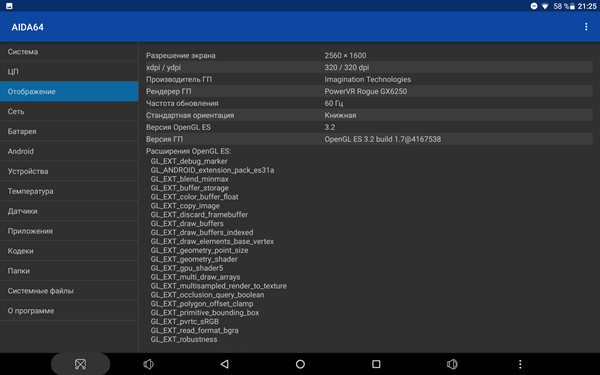This screenshot has width=600, height=375.
Task: Open the navigation bar three-dot menu
Action: [520, 364]
